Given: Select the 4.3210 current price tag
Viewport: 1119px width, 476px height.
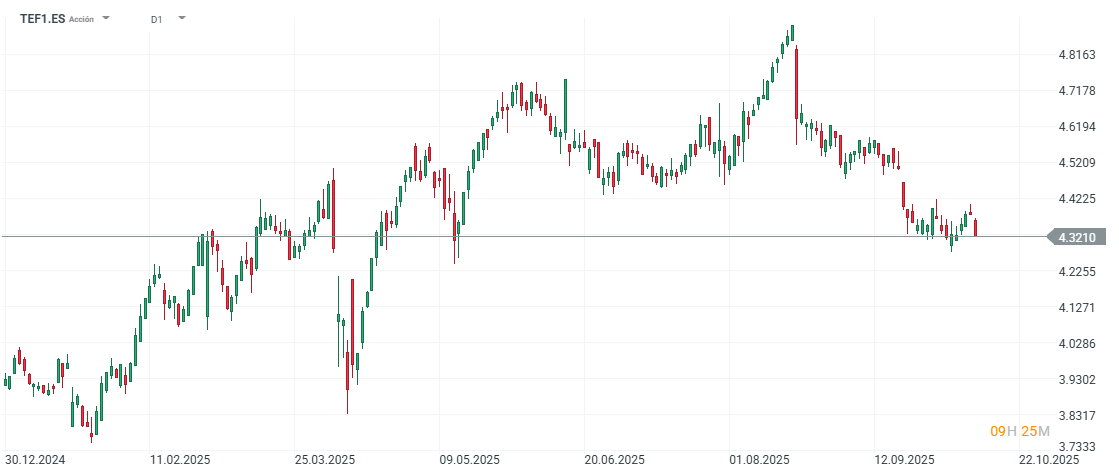Looking at the screenshot, I should point(1079,237).
